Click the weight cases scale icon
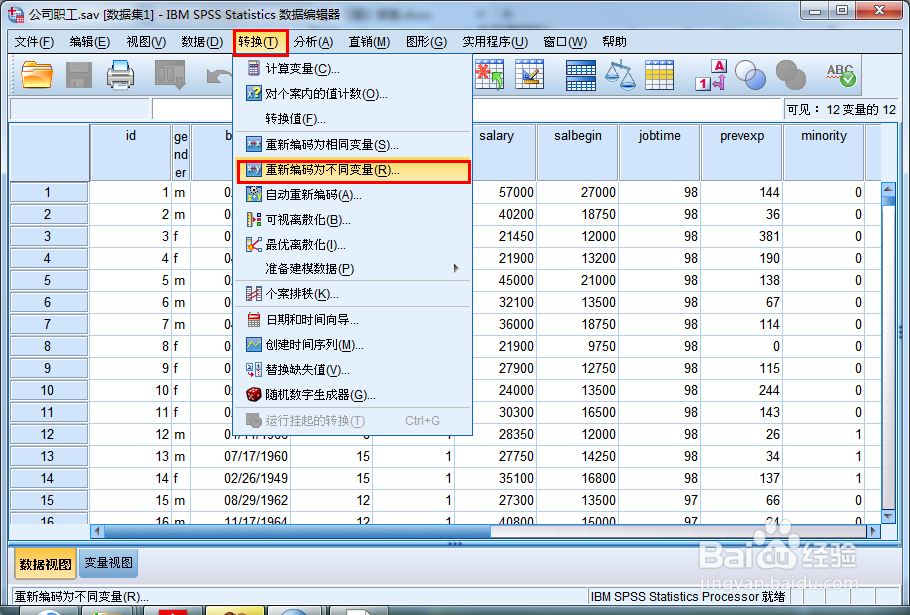Screen dimensions: 910x615 [x=620, y=75]
